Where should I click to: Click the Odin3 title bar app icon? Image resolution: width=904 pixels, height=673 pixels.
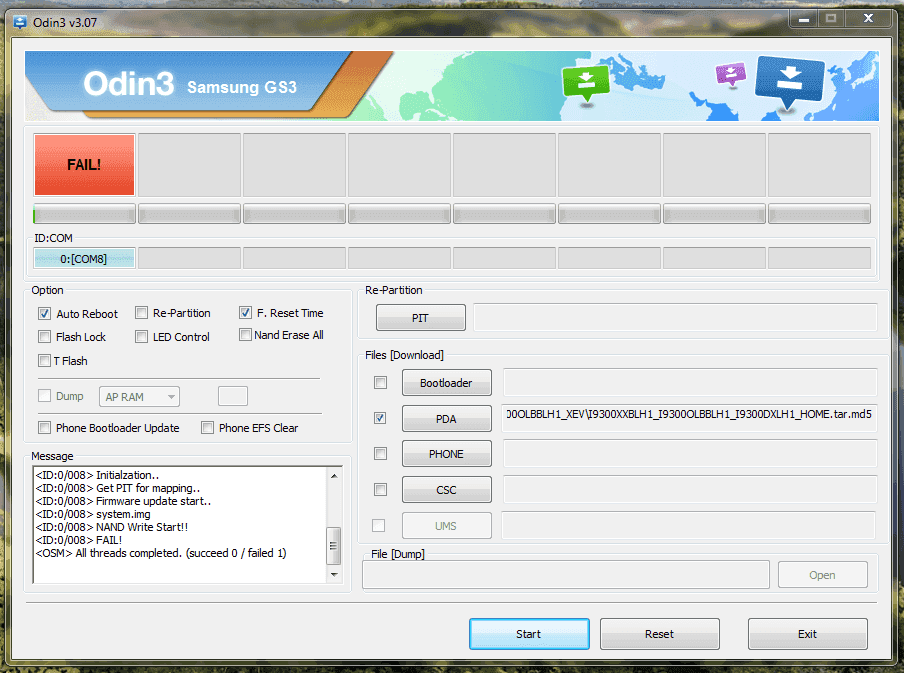pos(20,22)
